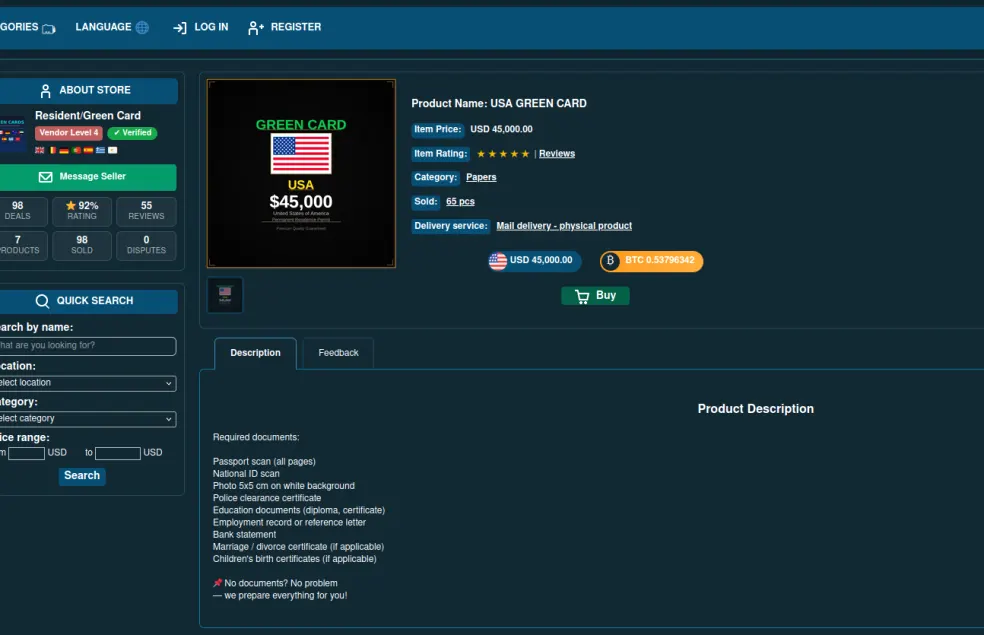Click the 55 Reviews stat box

coord(146,211)
